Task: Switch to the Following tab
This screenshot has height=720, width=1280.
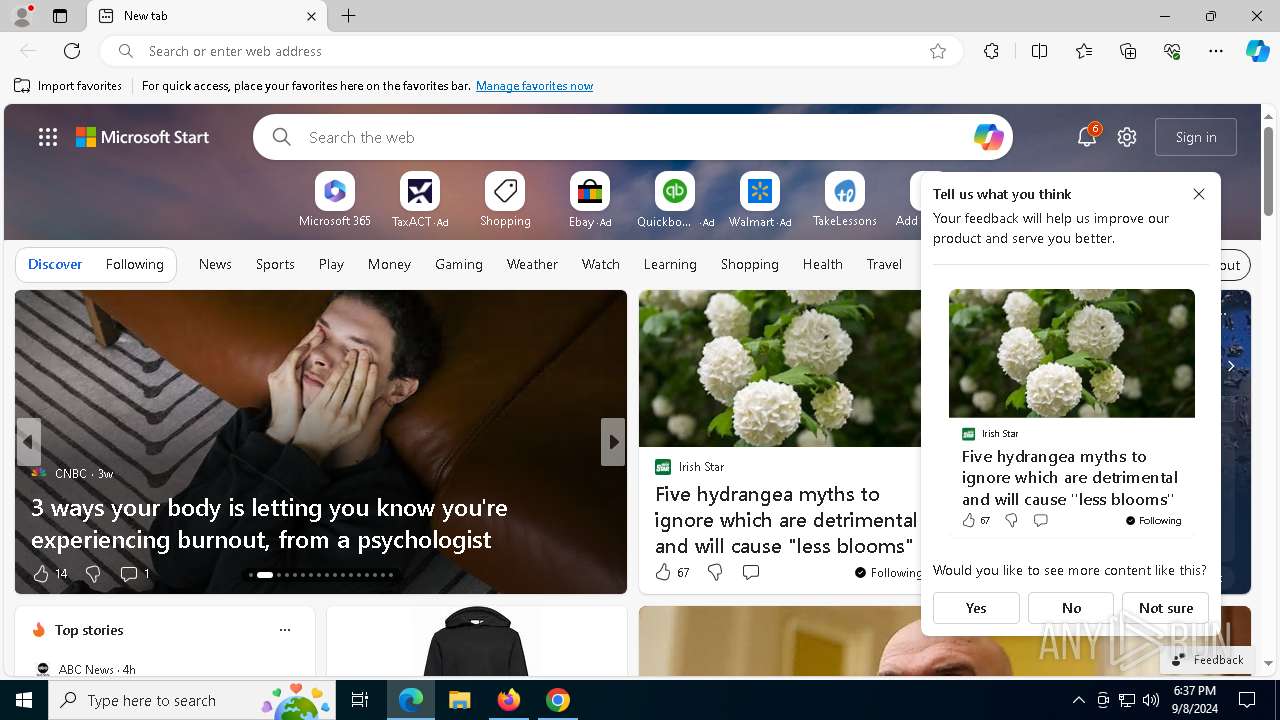Action: pyautogui.click(x=134, y=264)
